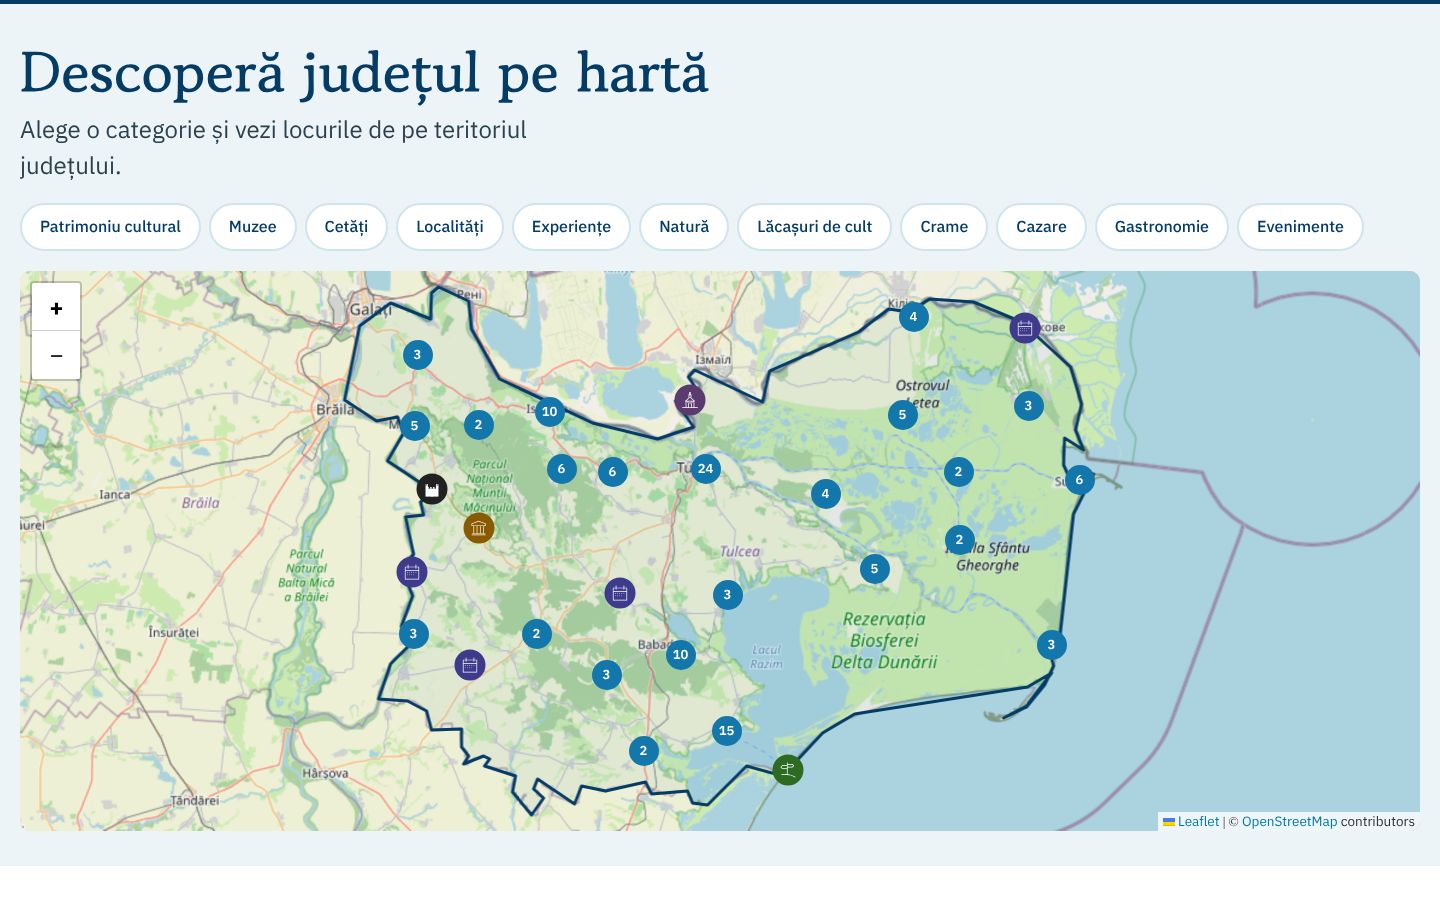Choose the Experiențe category
Viewport: 1440px width, 900px height.
571,227
